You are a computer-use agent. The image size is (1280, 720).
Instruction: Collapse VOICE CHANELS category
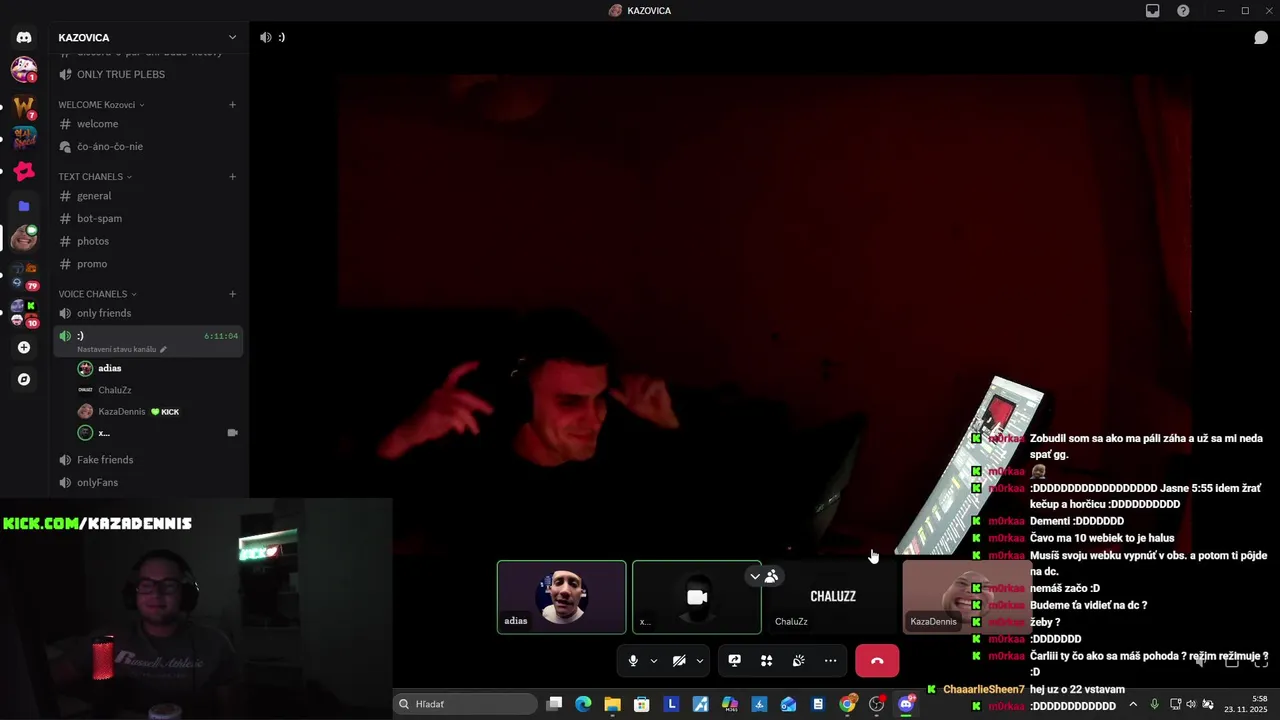click(97, 294)
